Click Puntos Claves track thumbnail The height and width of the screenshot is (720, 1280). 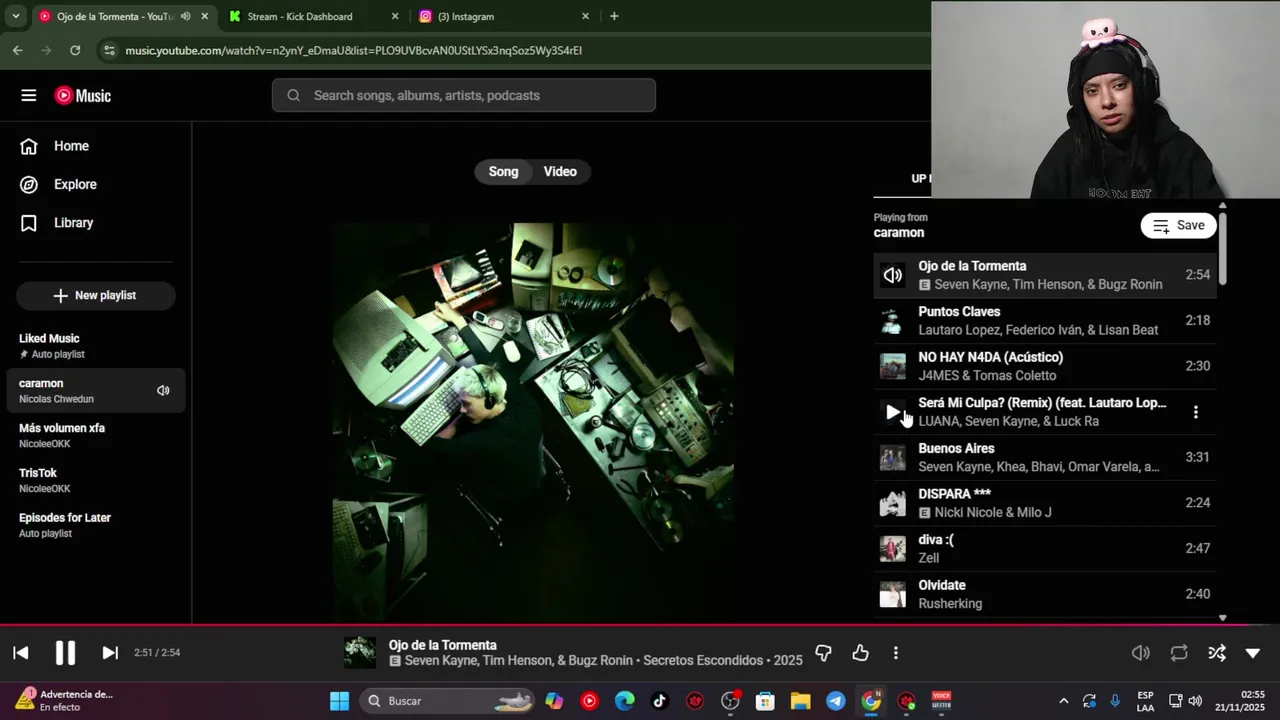click(893, 321)
